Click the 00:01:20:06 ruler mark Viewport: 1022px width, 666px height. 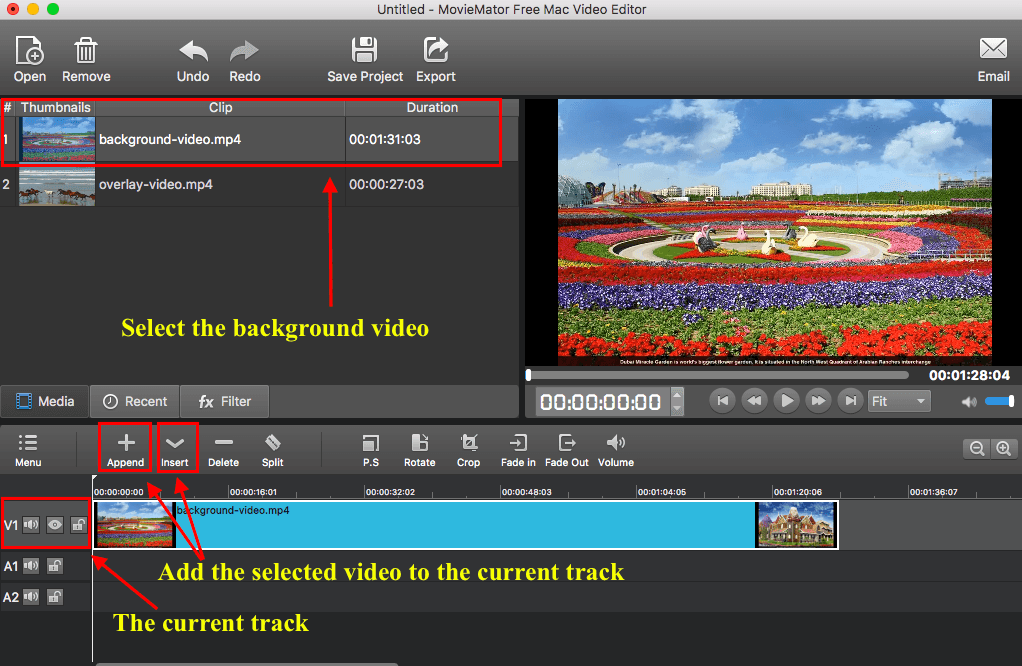pyautogui.click(x=798, y=492)
